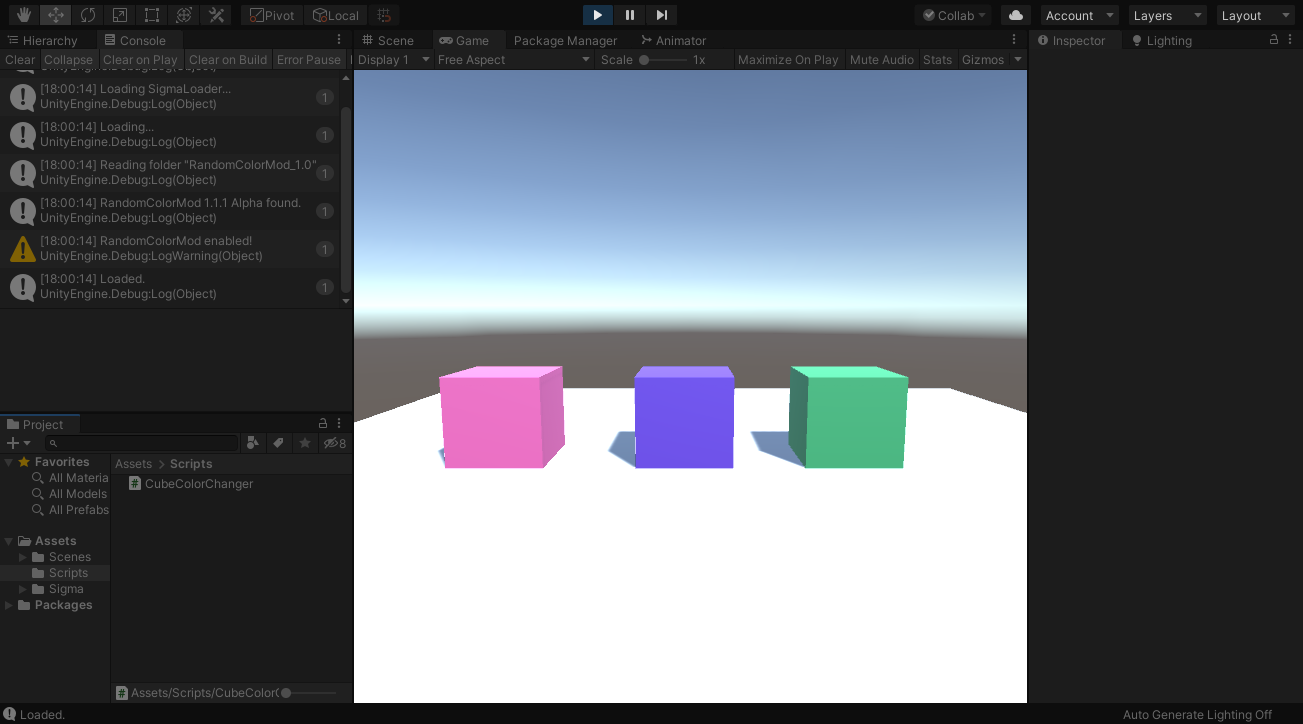The width and height of the screenshot is (1303, 724).
Task: Select the Hand tool in the toolbar
Action: pos(22,15)
